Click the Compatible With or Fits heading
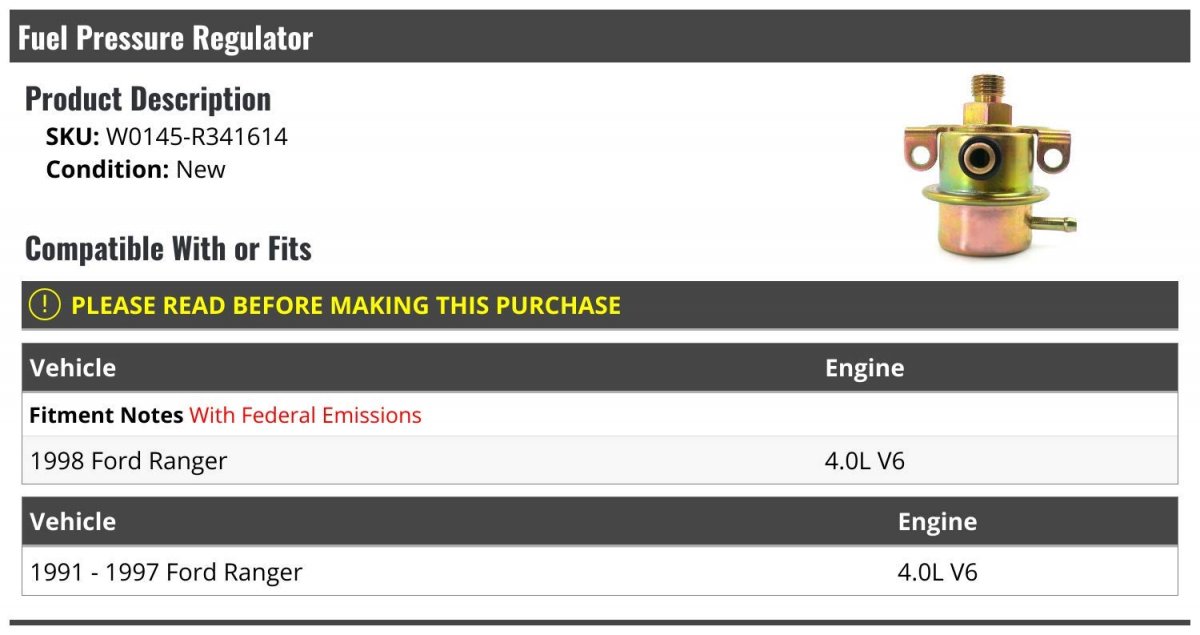The height and width of the screenshot is (635, 1200). [168, 248]
